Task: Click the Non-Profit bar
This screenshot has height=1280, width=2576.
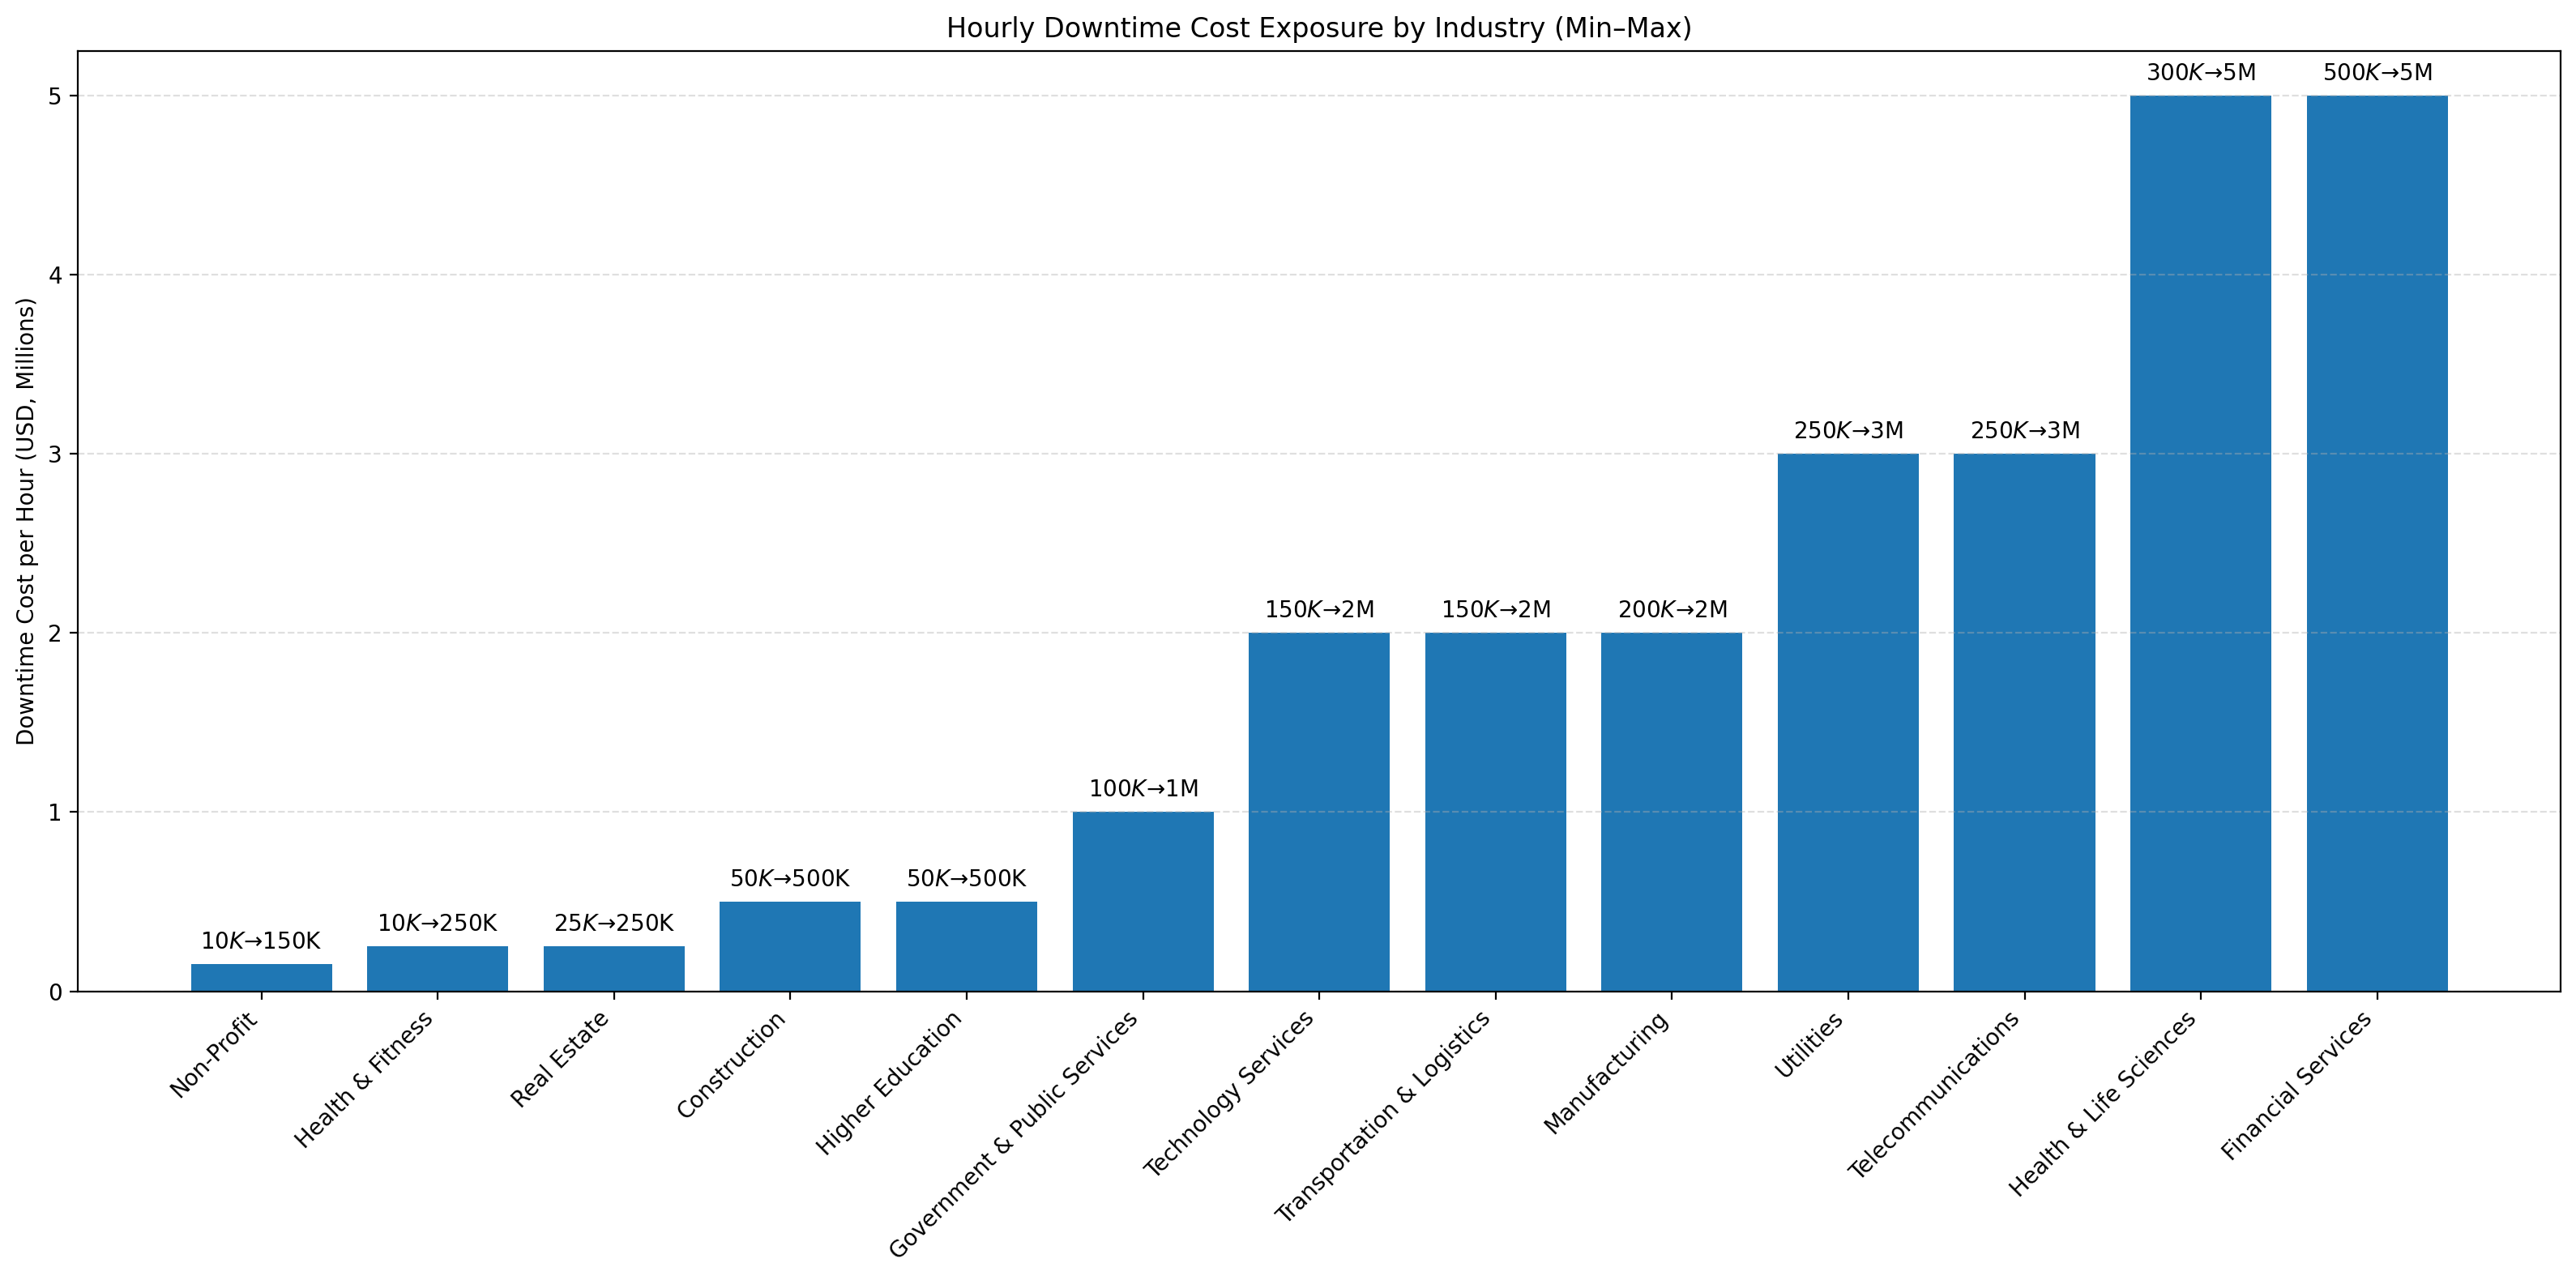Action: point(261,977)
